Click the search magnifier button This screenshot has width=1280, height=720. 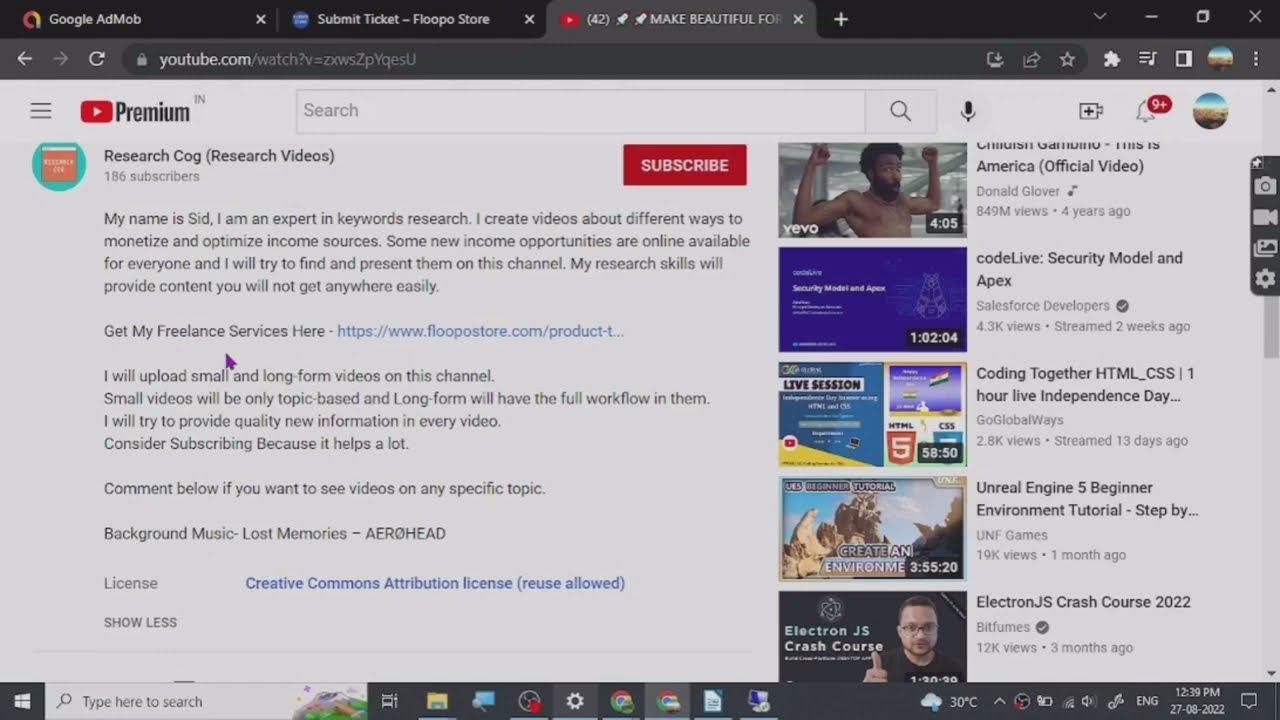900,111
